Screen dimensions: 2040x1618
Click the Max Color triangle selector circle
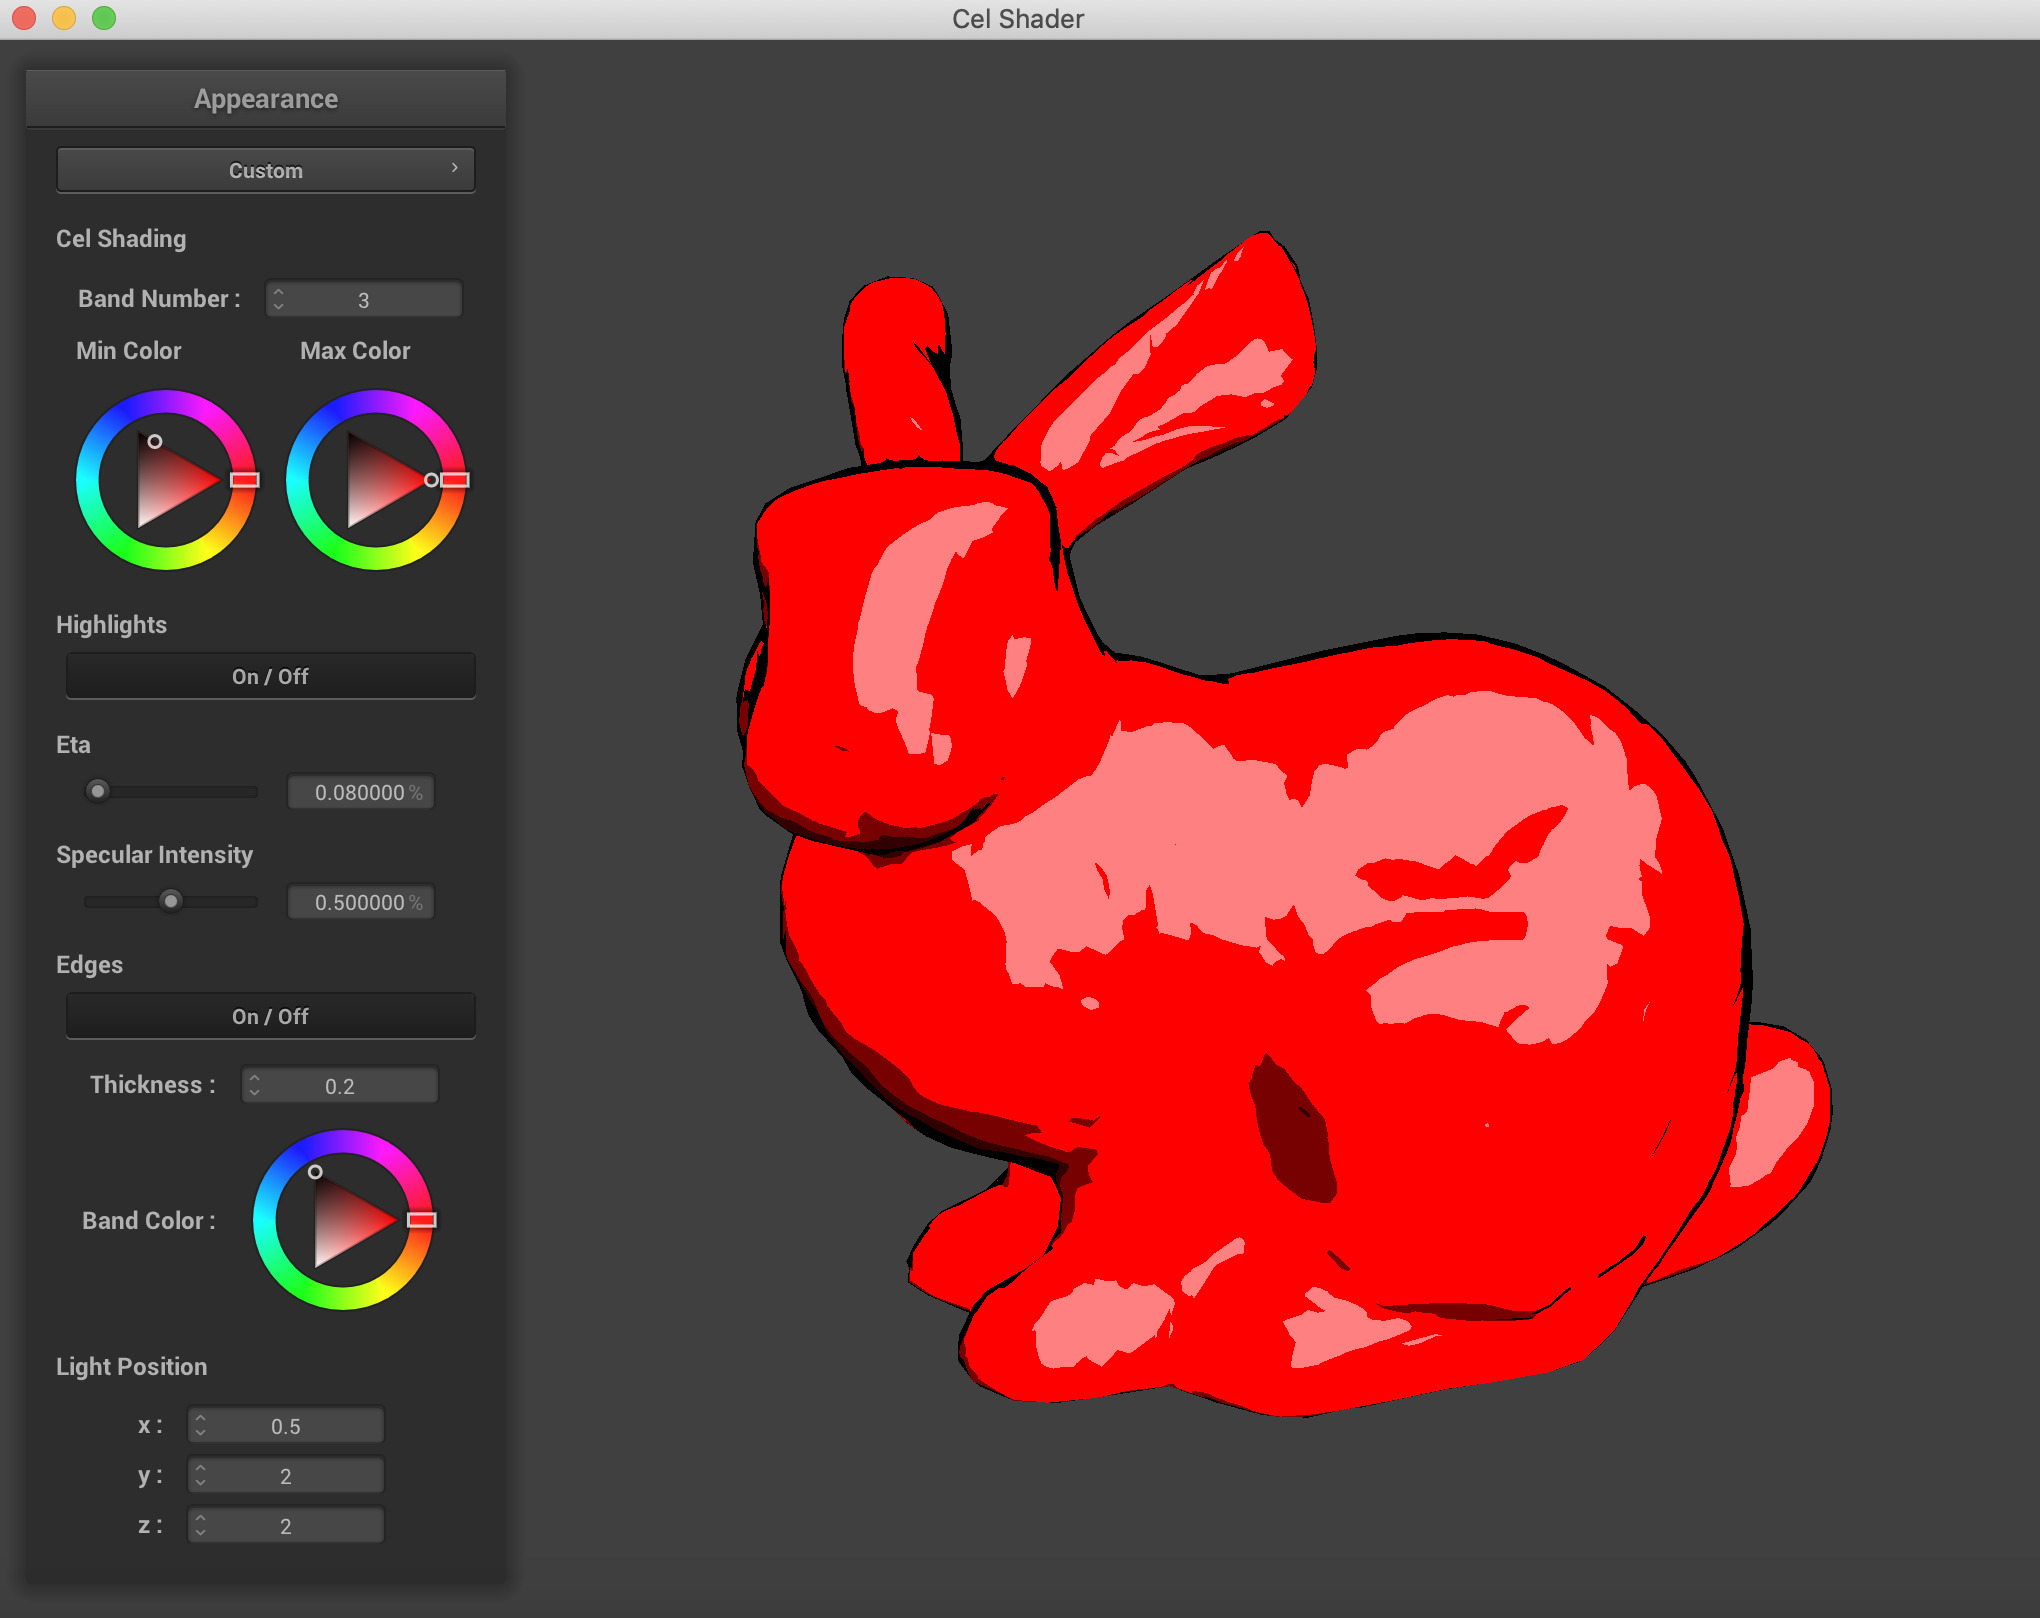tap(431, 480)
